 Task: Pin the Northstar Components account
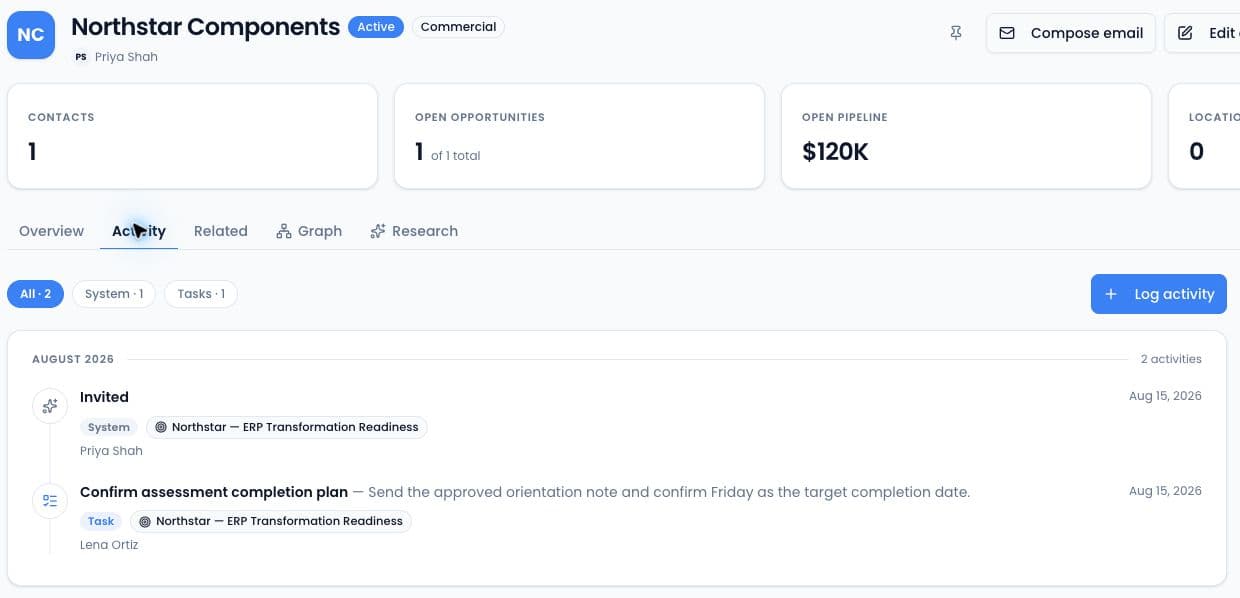(x=956, y=33)
